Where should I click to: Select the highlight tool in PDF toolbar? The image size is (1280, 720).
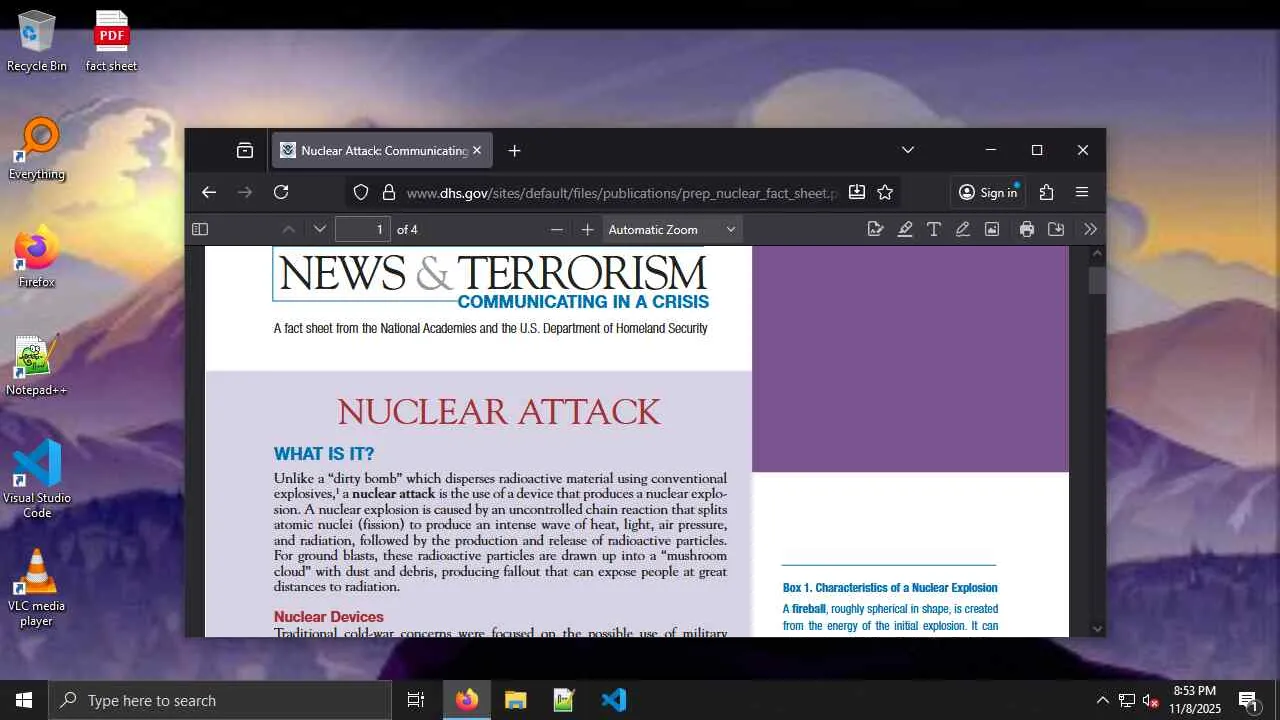tap(905, 229)
